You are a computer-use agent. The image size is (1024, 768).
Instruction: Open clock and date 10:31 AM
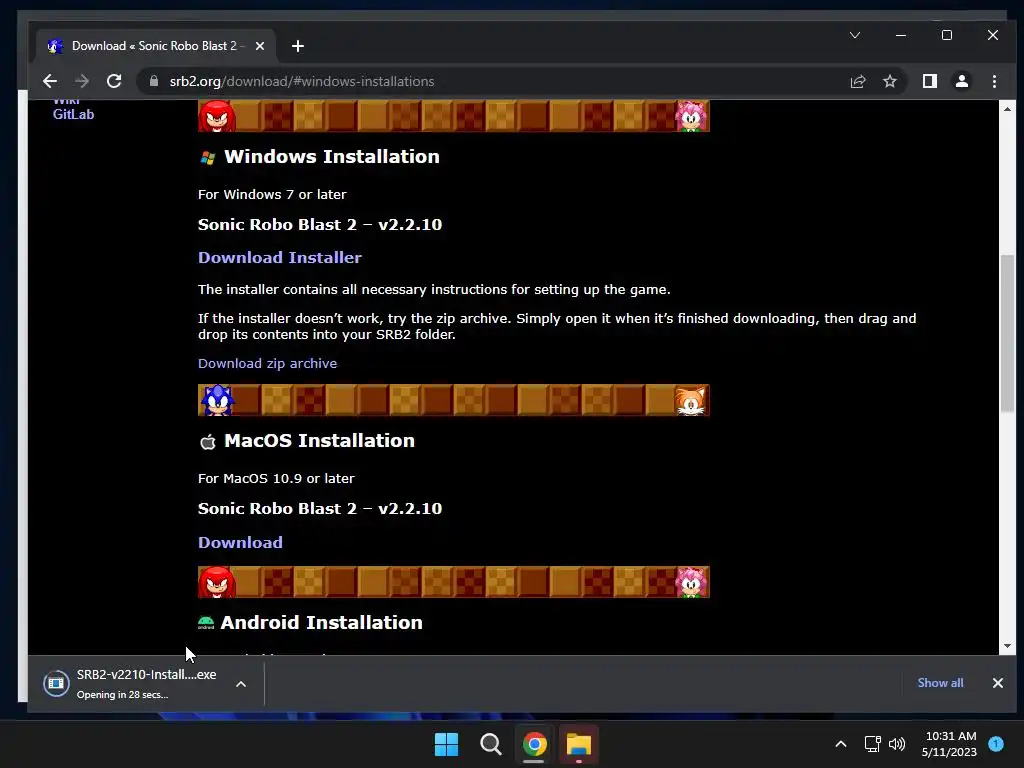(x=950, y=744)
